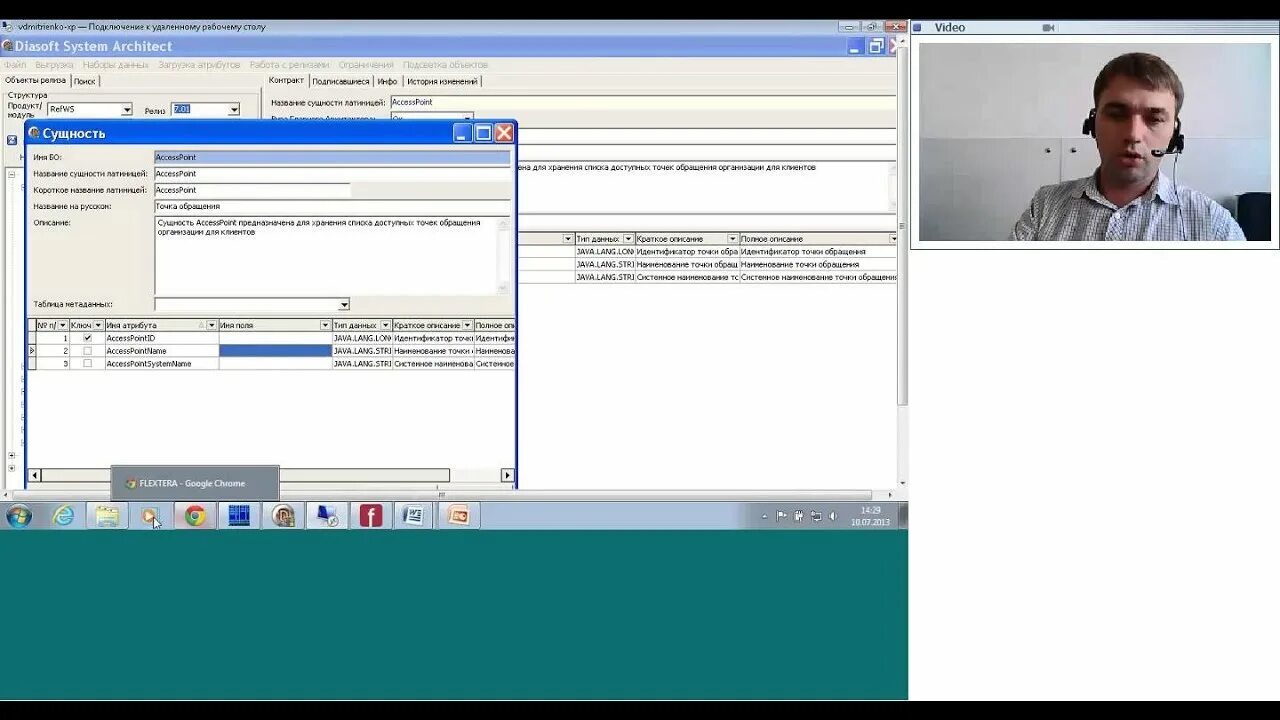Toggle Ключ checkbox for AccessPointSystemName row
The width and height of the screenshot is (1280, 720).
[87, 364]
